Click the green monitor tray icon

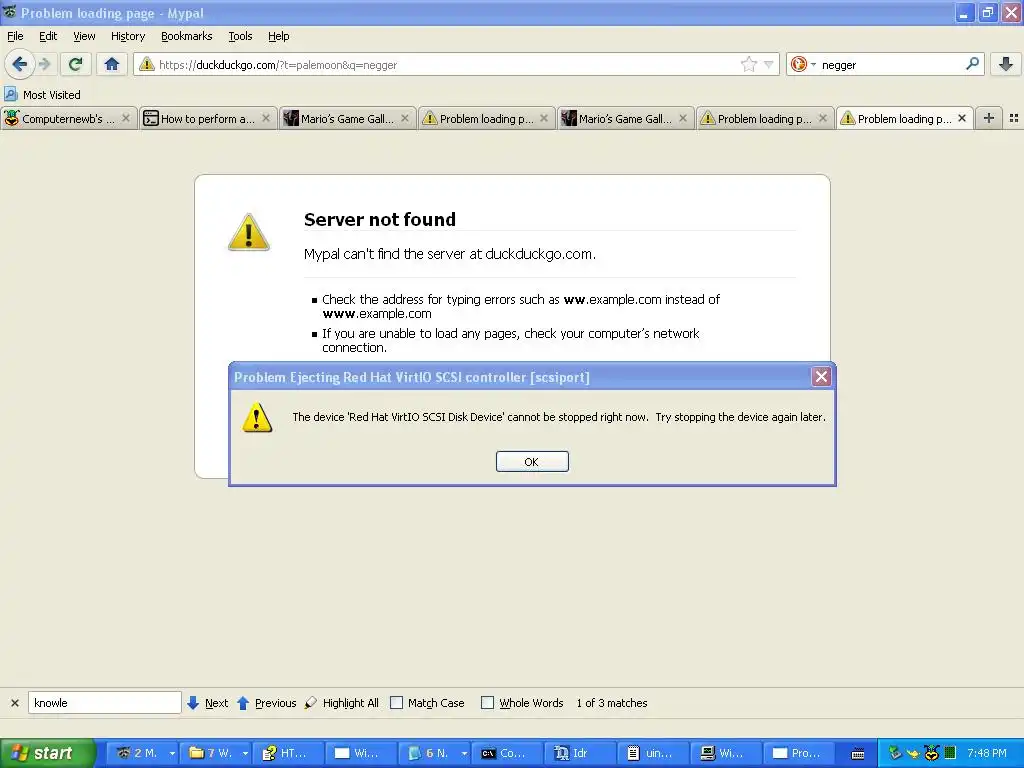[950, 753]
